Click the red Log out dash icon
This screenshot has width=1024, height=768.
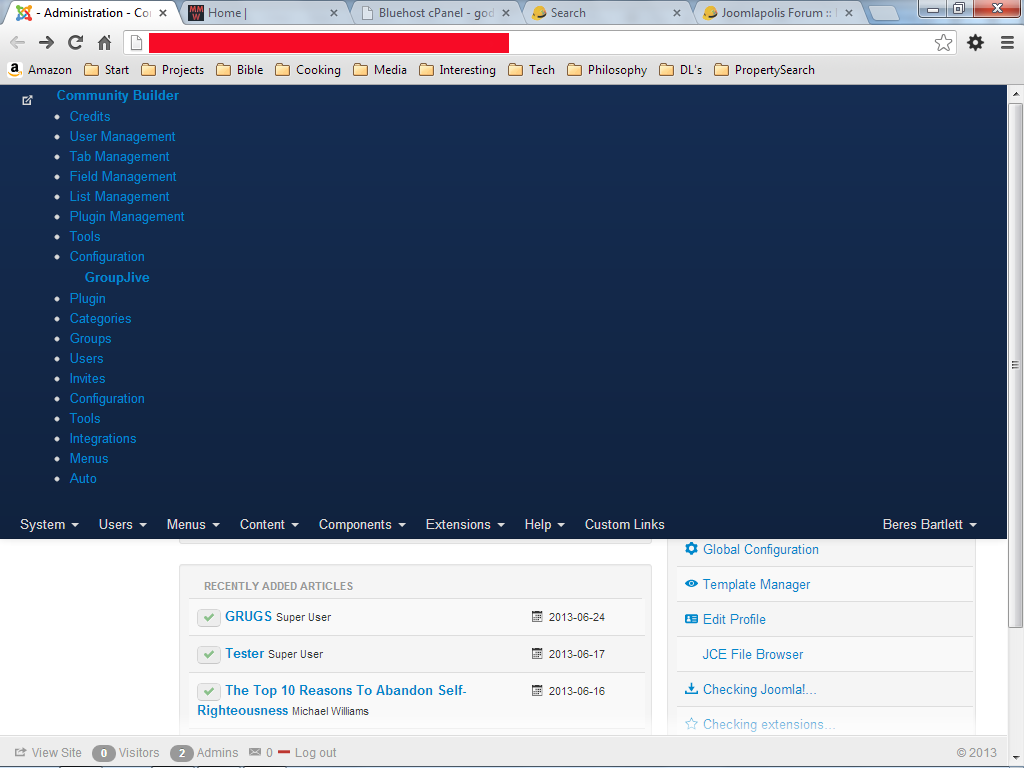(x=284, y=752)
